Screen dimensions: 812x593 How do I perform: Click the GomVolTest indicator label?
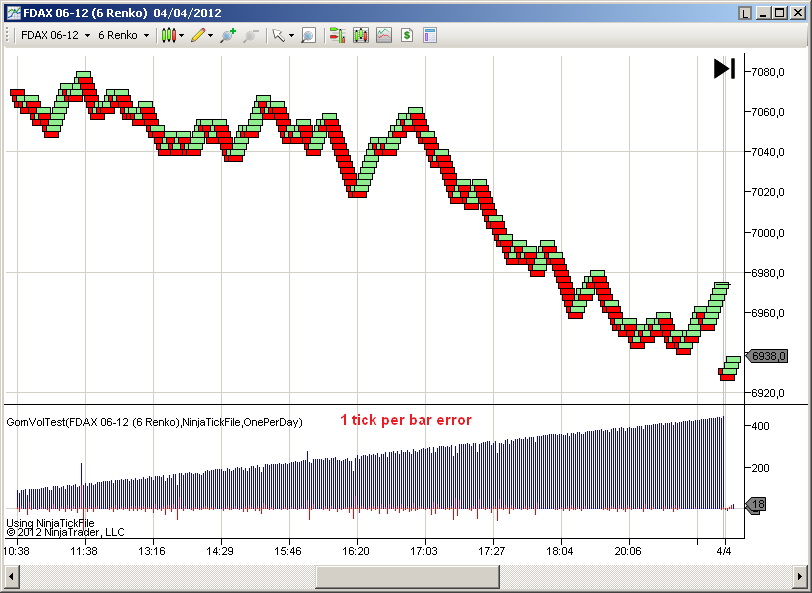pos(154,422)
